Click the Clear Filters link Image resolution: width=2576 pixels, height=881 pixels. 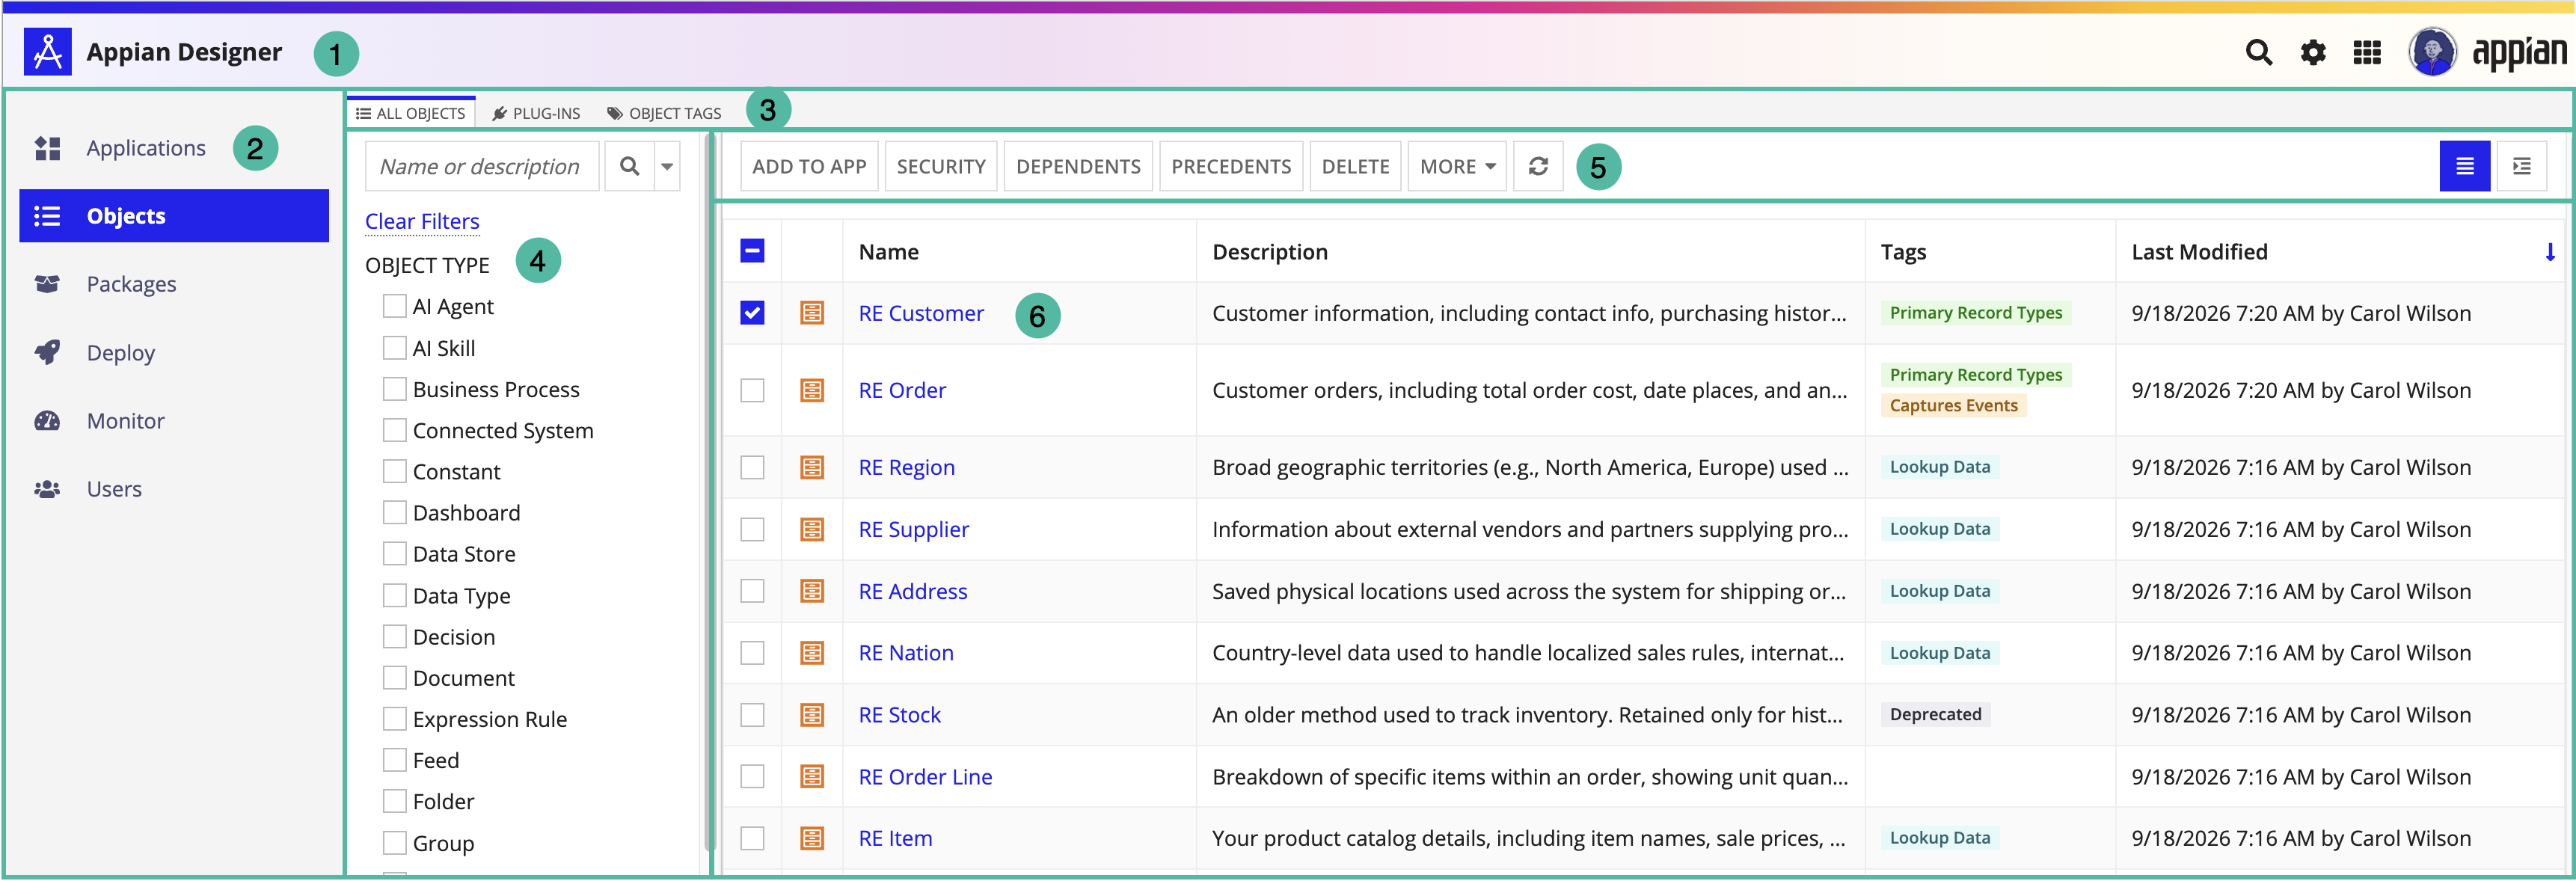(422, 221)
